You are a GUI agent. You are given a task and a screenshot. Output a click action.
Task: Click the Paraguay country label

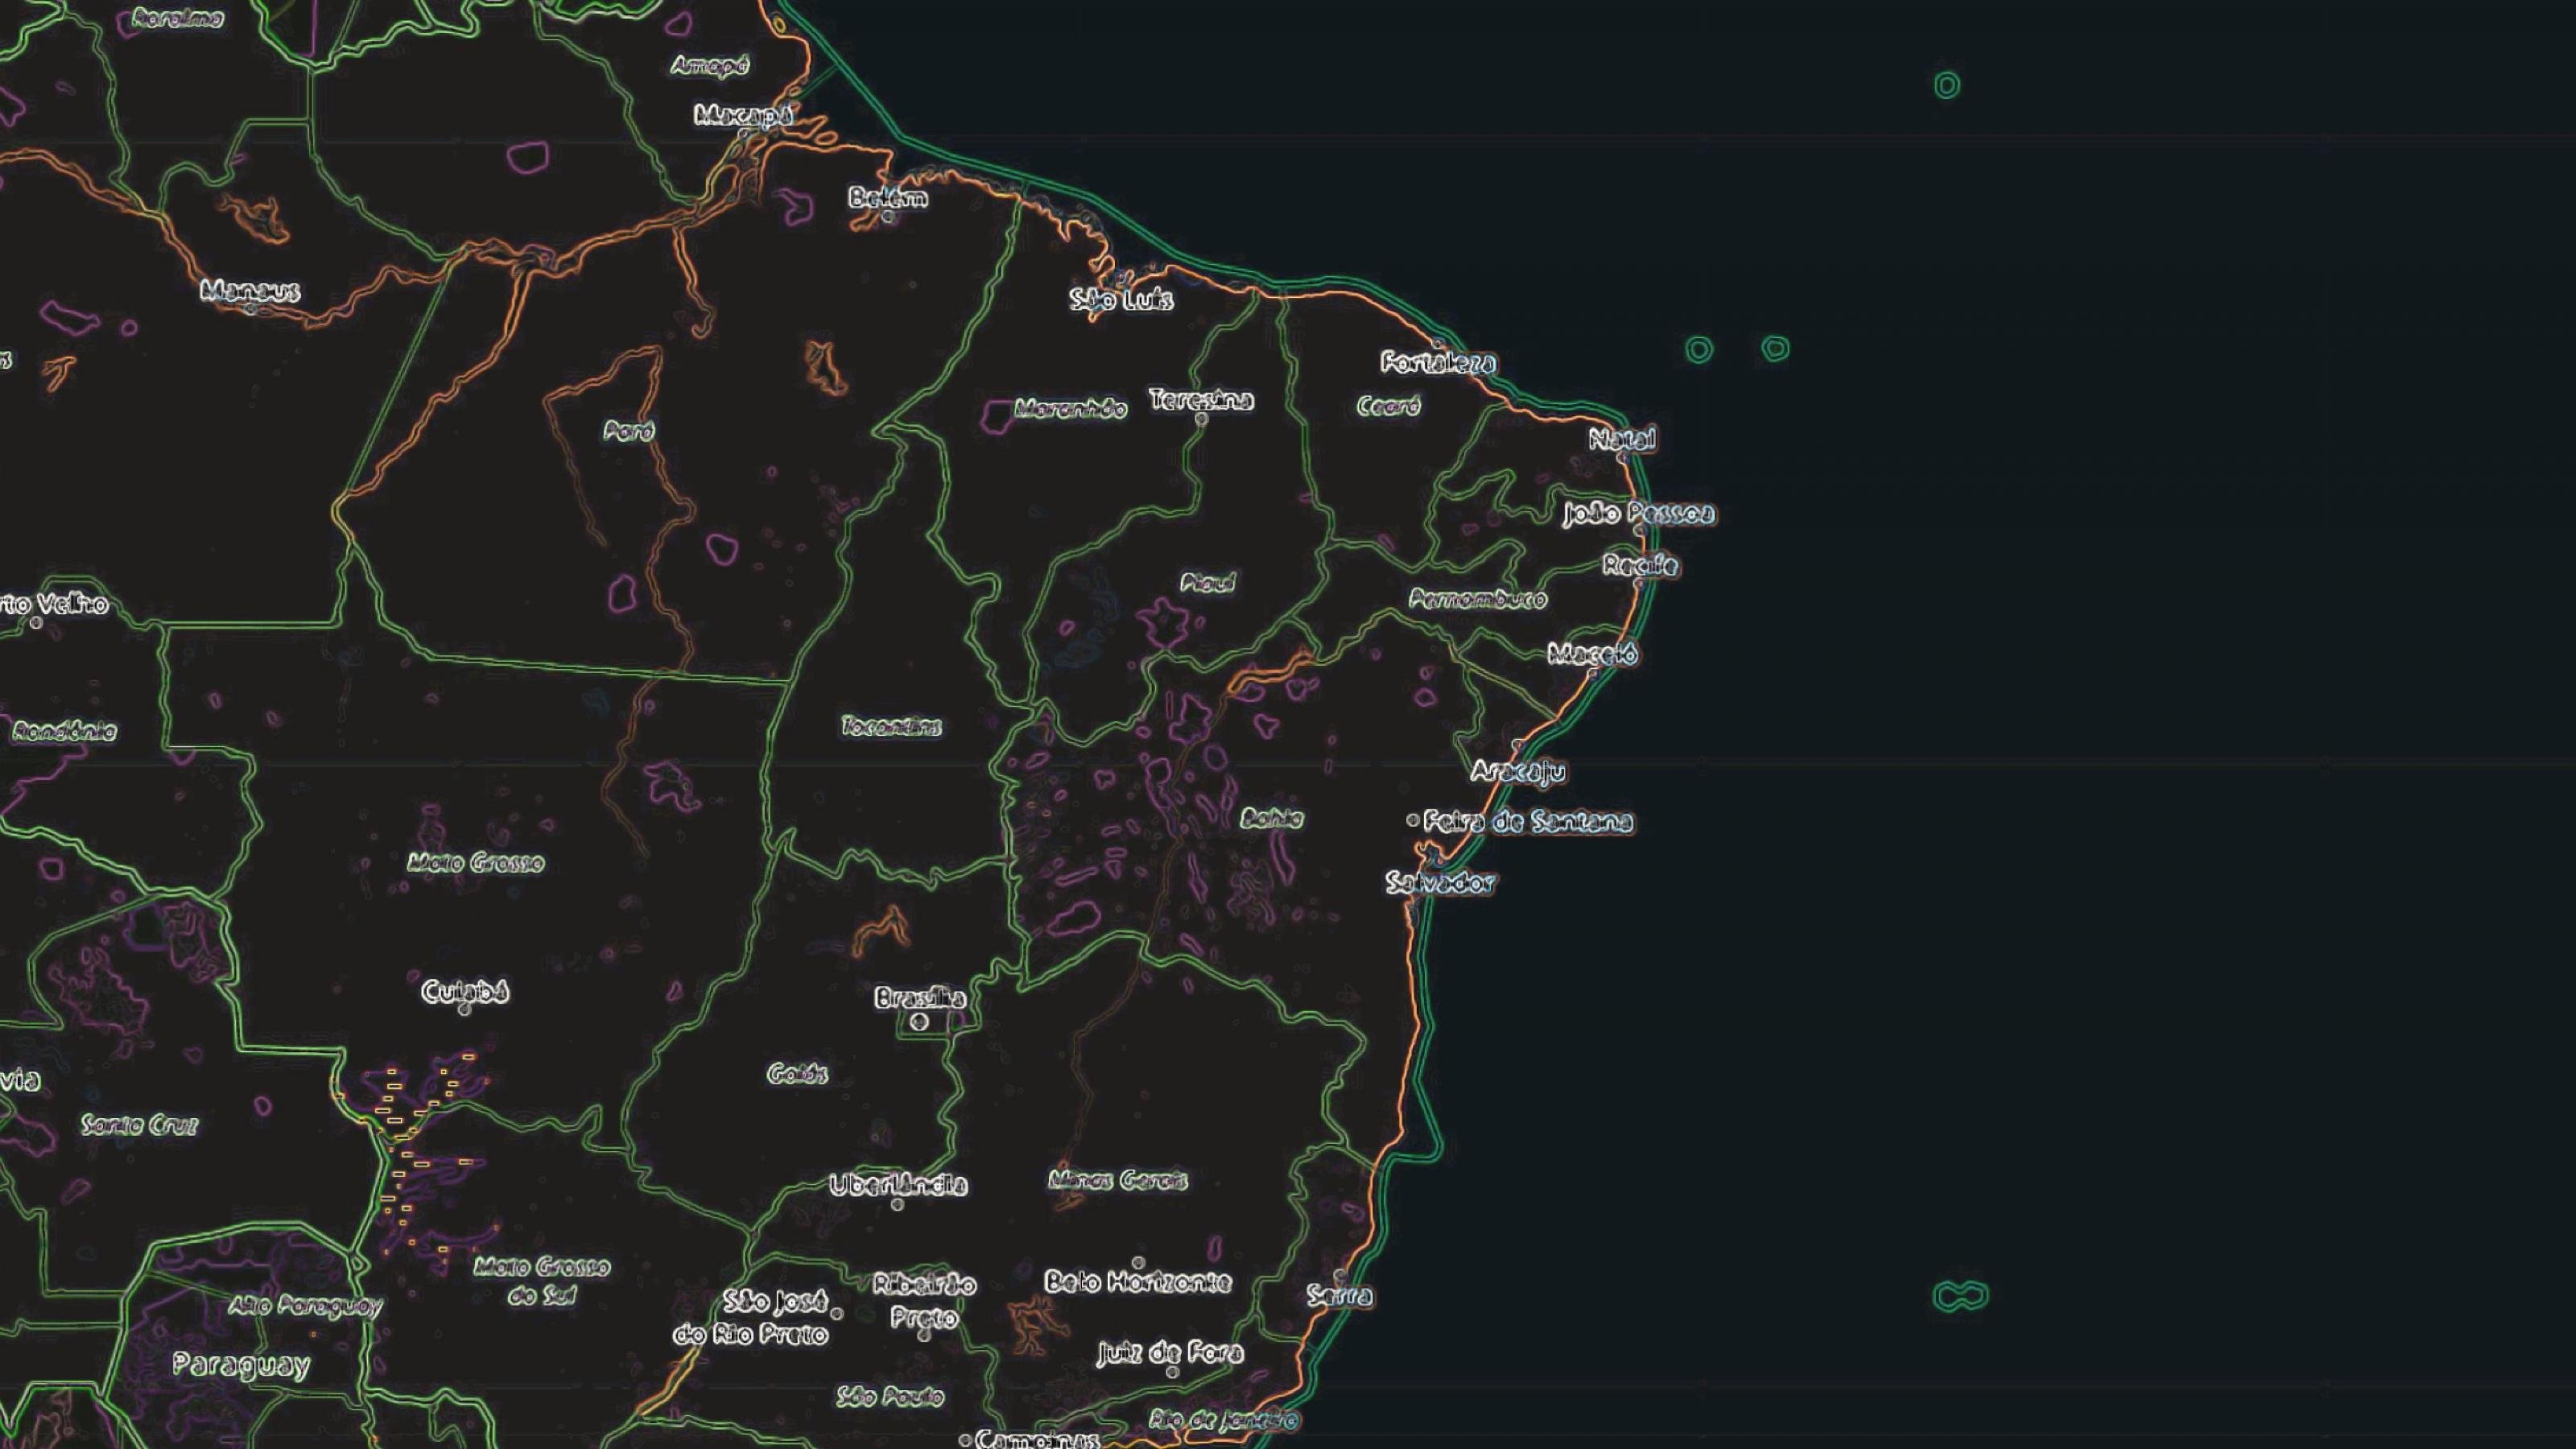(241, 1365)
